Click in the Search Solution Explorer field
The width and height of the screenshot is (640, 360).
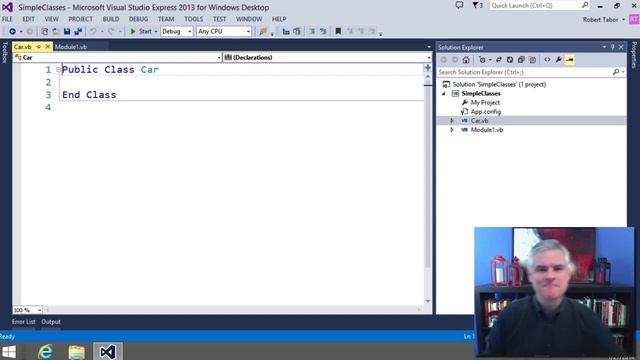coord(524,72)
